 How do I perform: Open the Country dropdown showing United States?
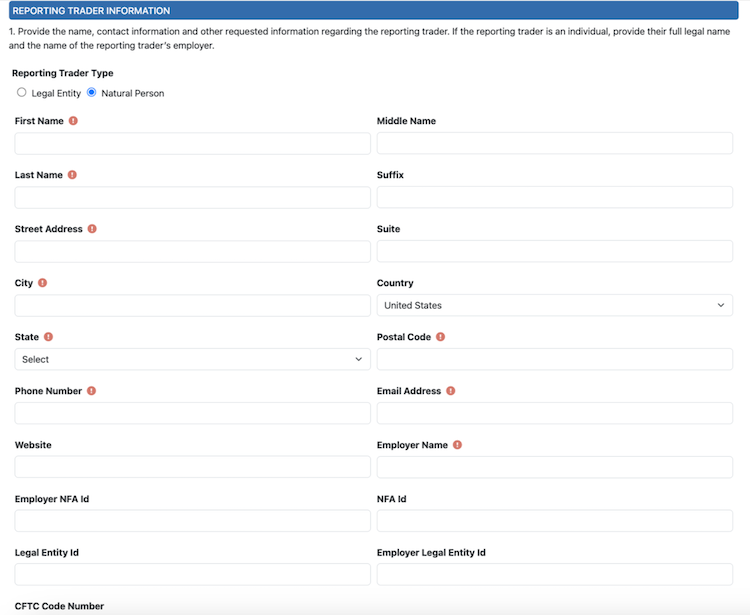555,305
